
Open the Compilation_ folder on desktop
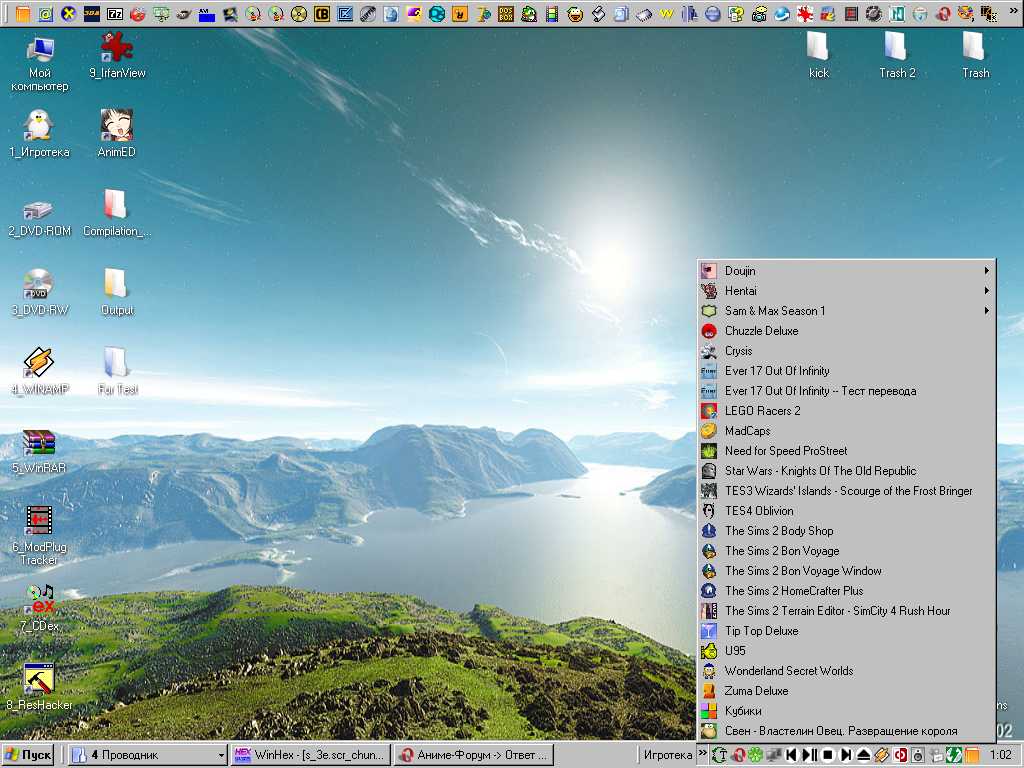click(x=116, y=213)
